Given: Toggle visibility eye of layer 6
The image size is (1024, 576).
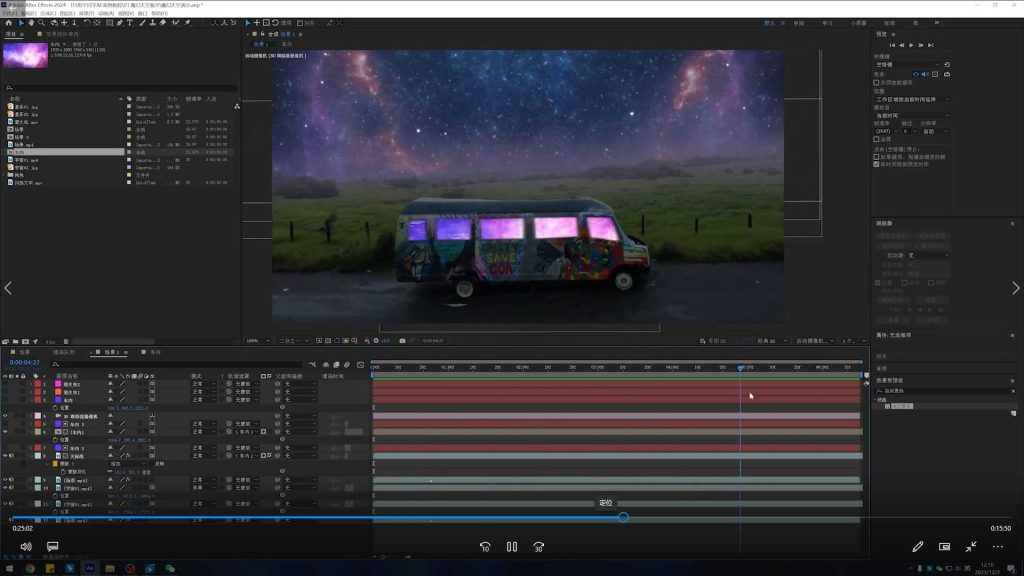Looking at the screenshot, I should coord(6,432).
